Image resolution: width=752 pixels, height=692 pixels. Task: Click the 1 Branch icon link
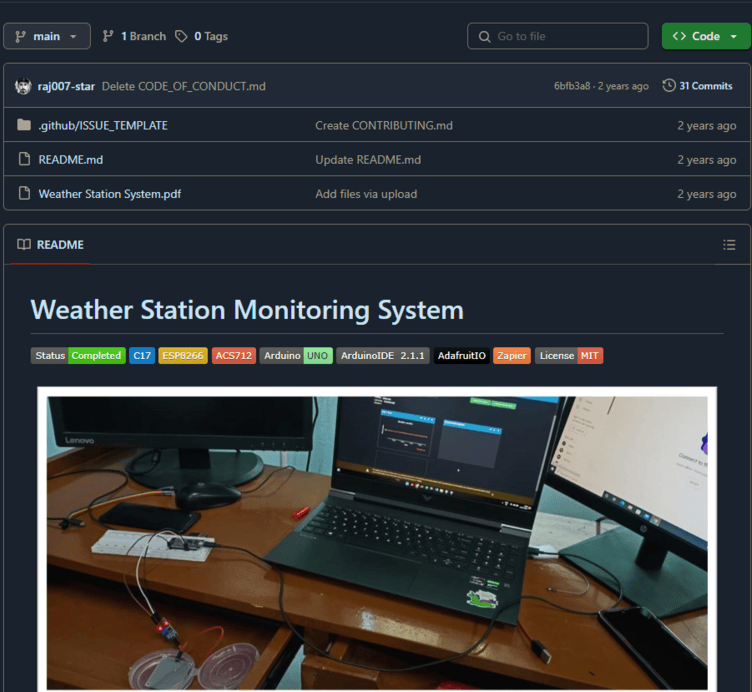pos(108,36)
